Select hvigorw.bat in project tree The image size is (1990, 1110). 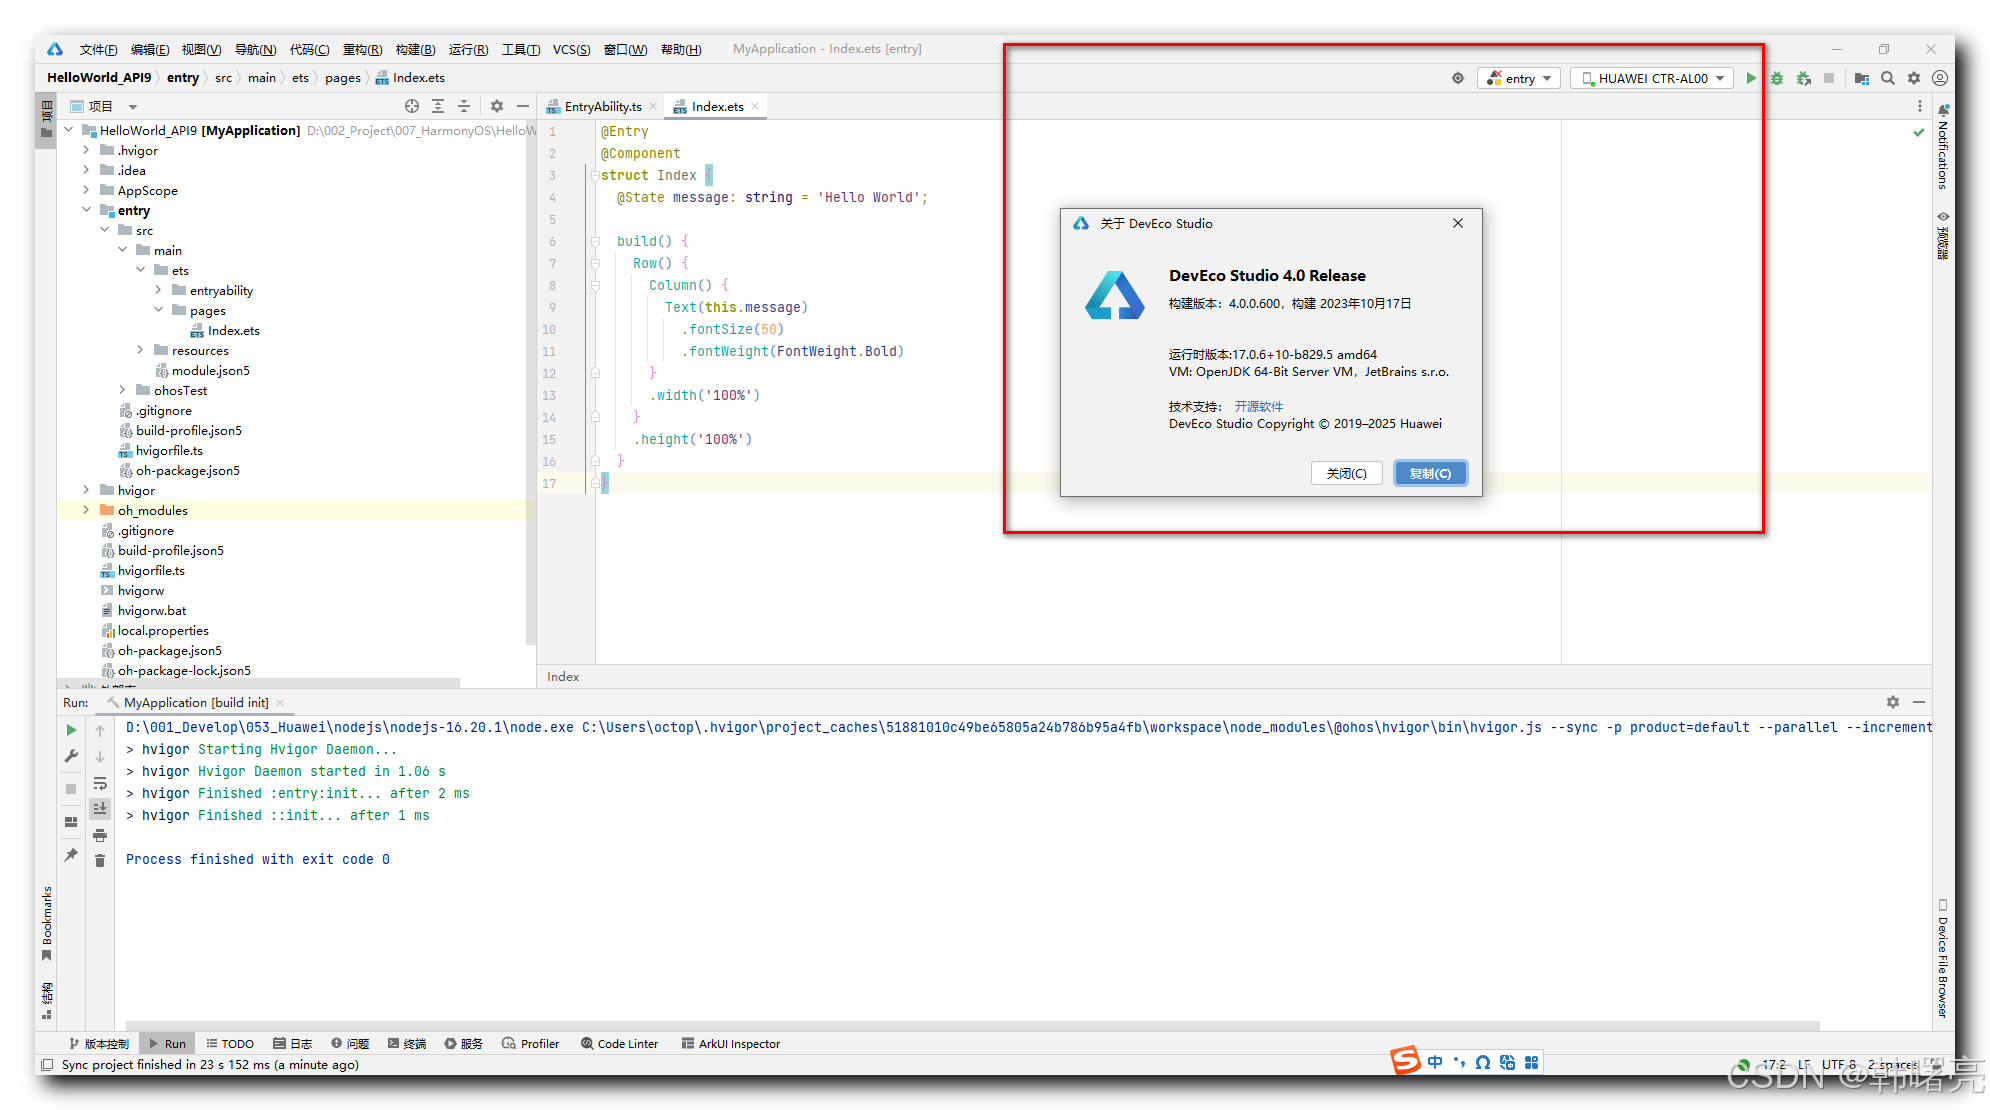coord(152,610)
